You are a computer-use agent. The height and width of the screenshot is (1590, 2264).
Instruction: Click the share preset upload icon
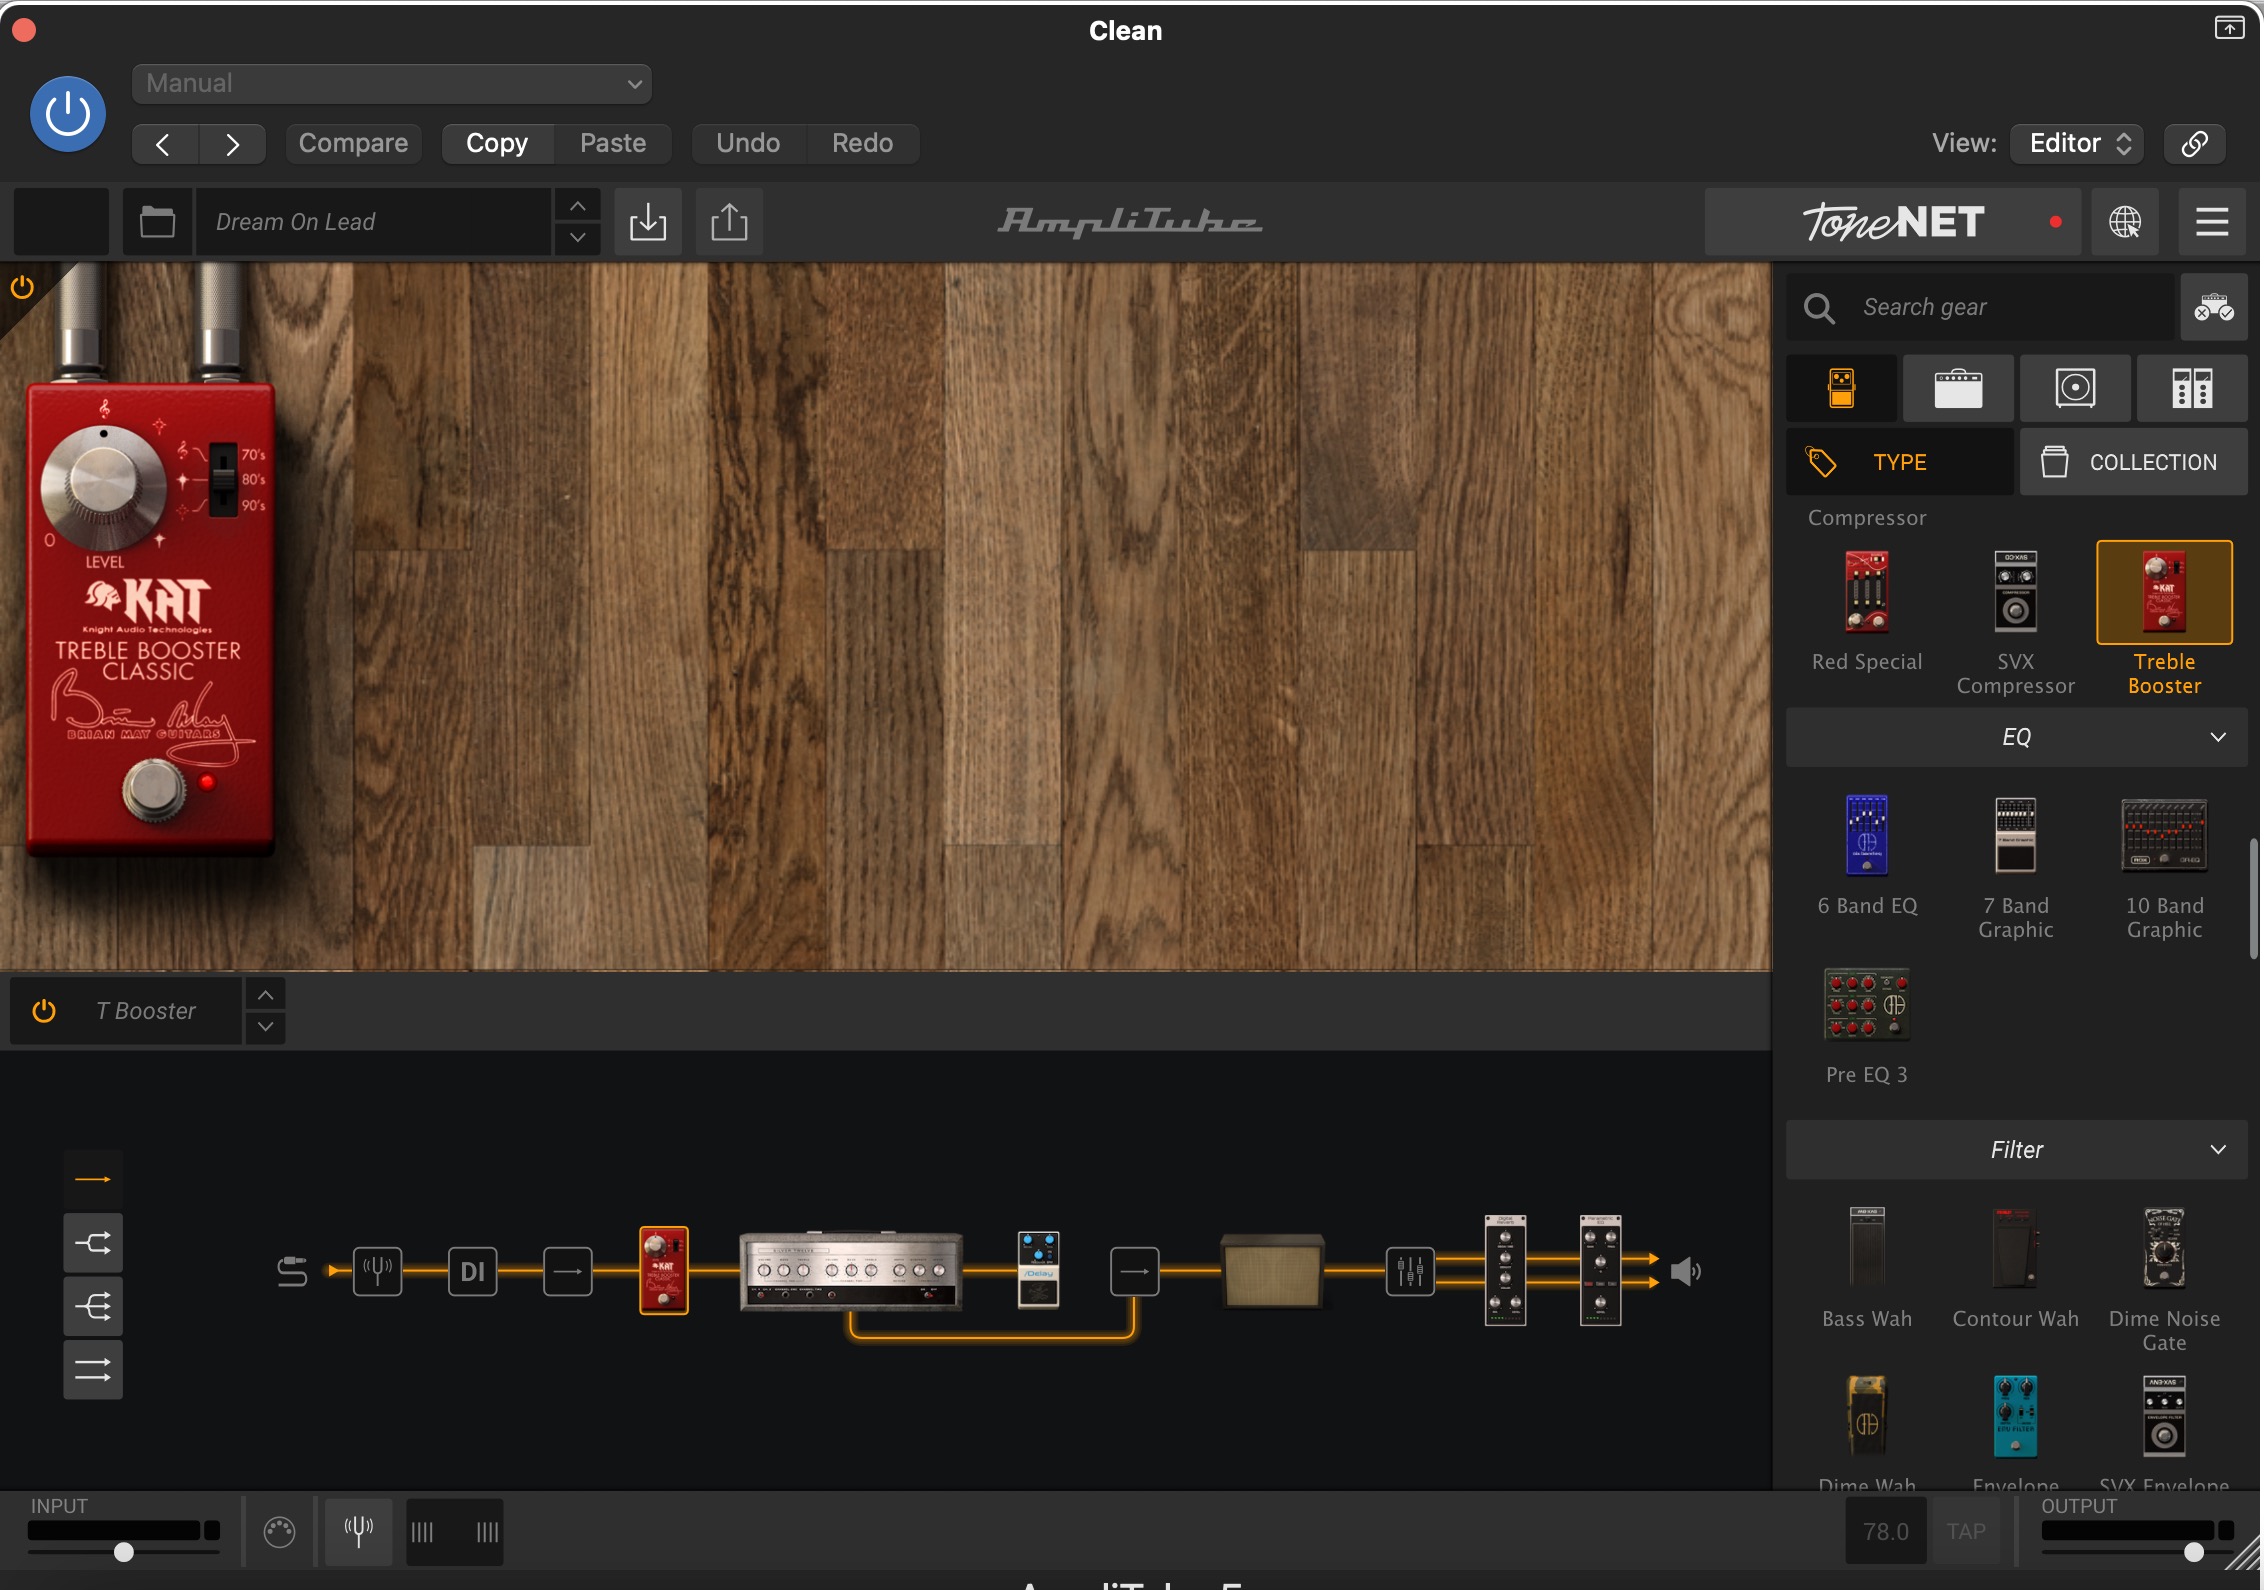729,222
